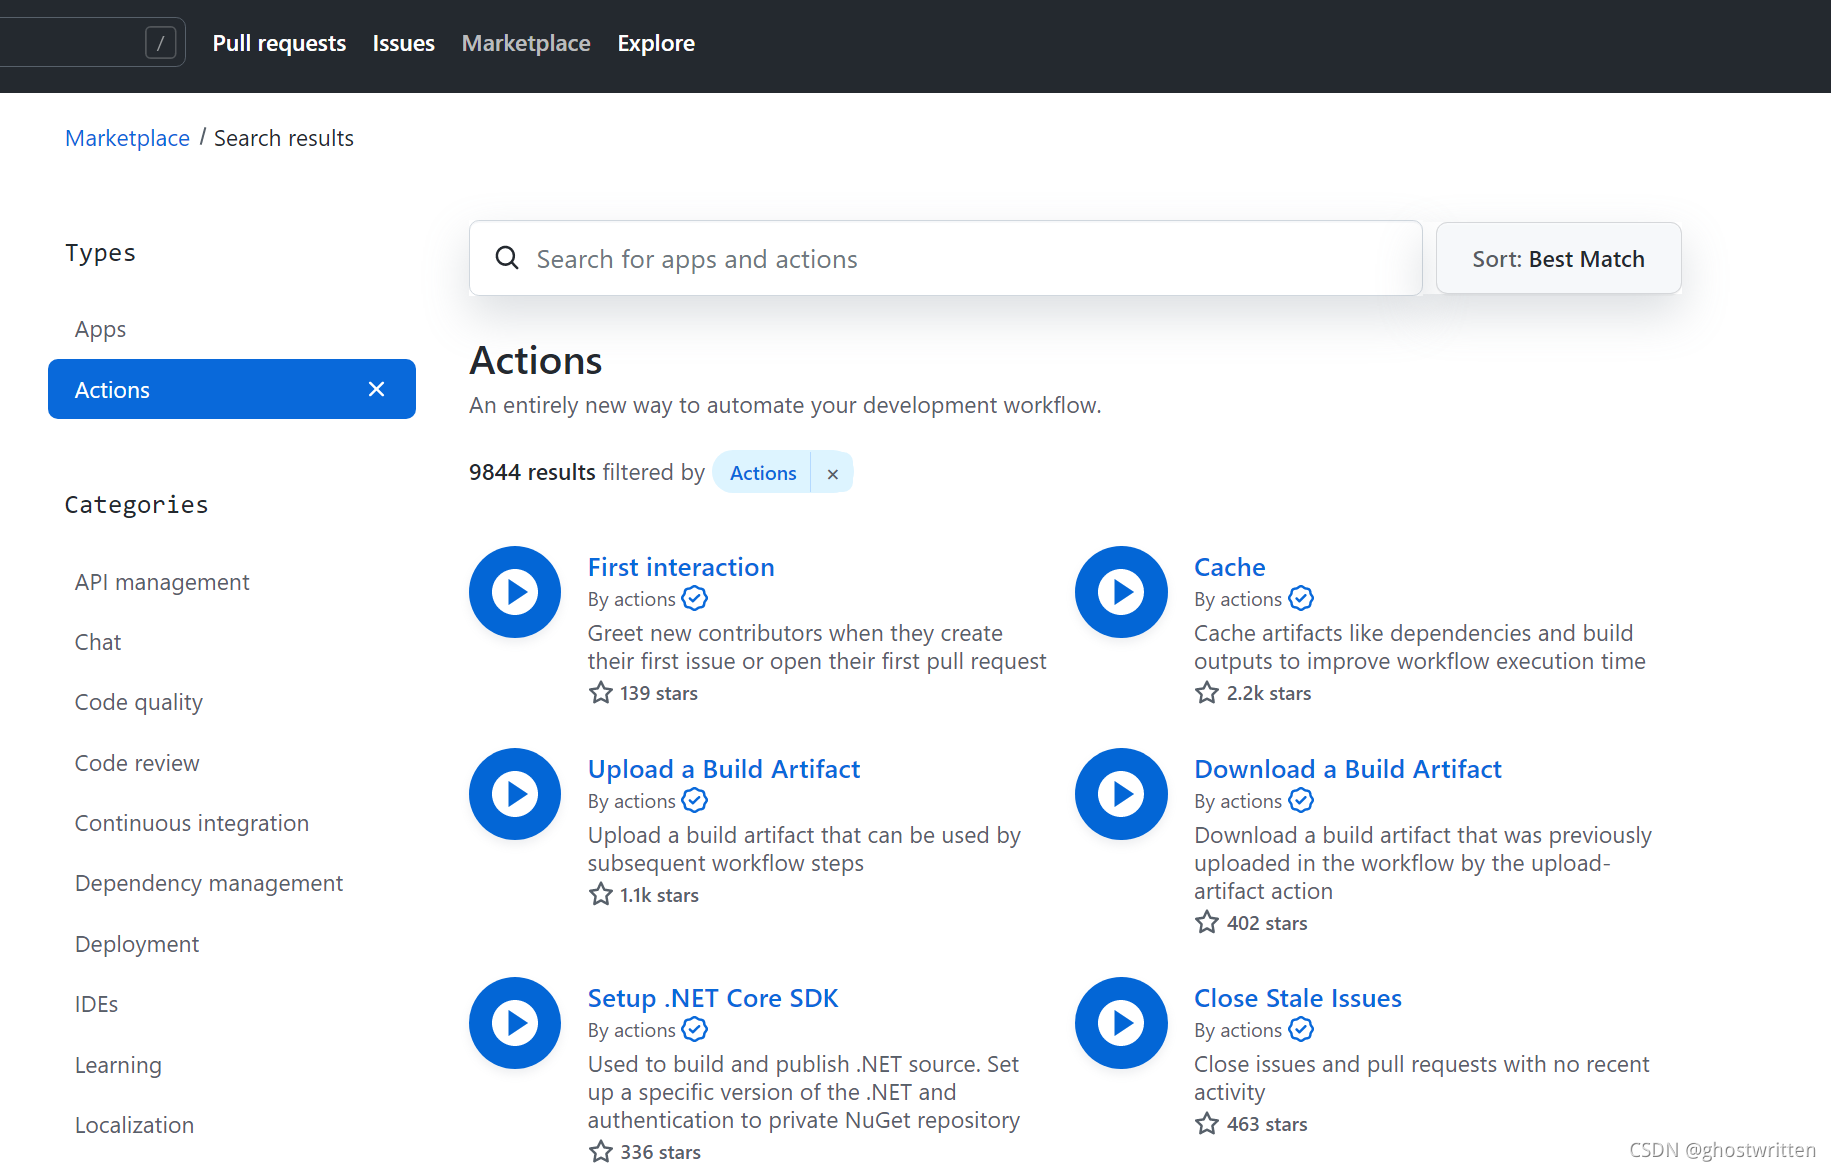Open the First interaction action
Image resolution: width=1831 pixels, height=1171 pixels.
(x=681, y=567)
